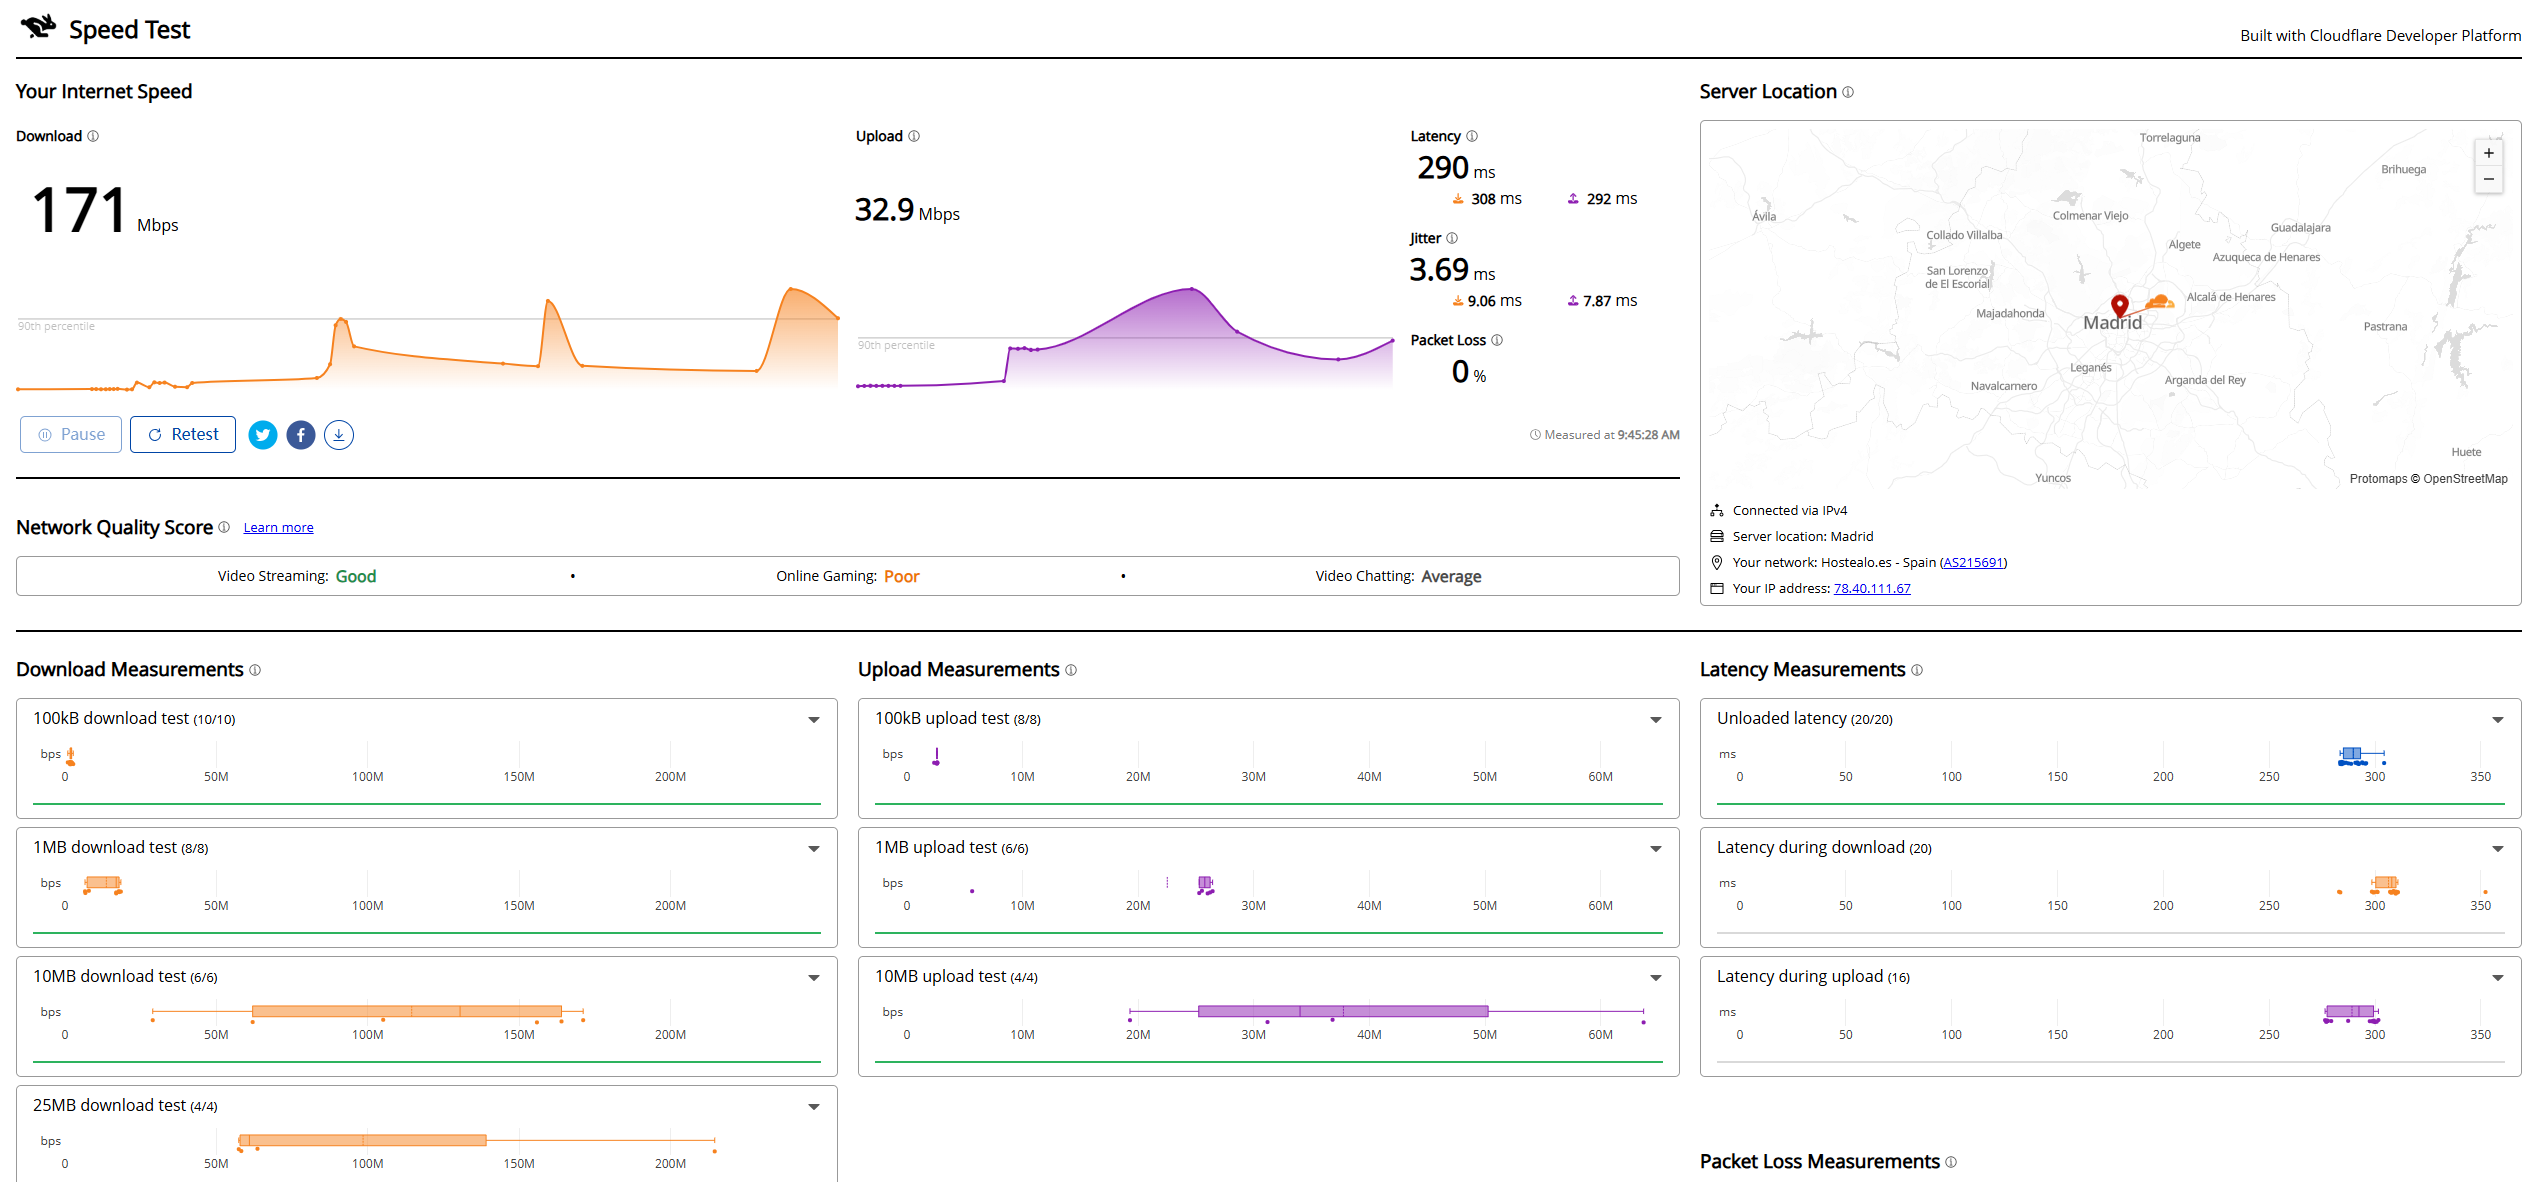The image size is (2532, 1182).
Task: Retest the internet speed
Action: pos(183,435)
